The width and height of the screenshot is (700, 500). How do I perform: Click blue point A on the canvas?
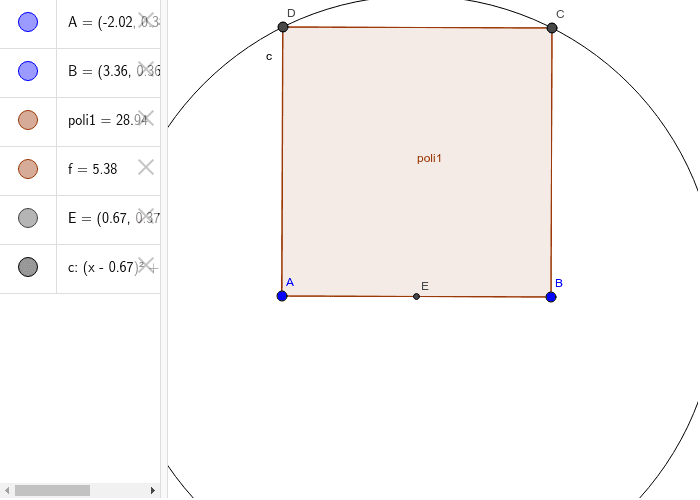282,296
